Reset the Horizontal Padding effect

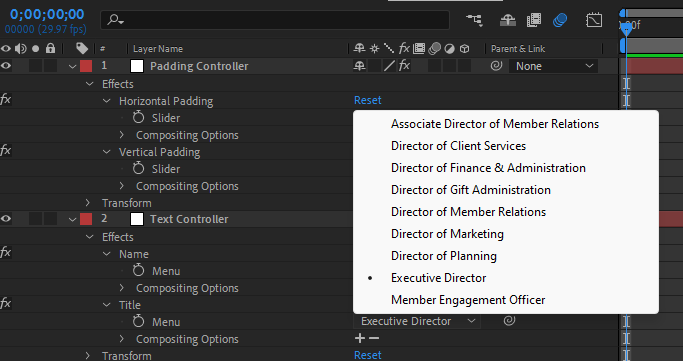[x=368, y=100]
